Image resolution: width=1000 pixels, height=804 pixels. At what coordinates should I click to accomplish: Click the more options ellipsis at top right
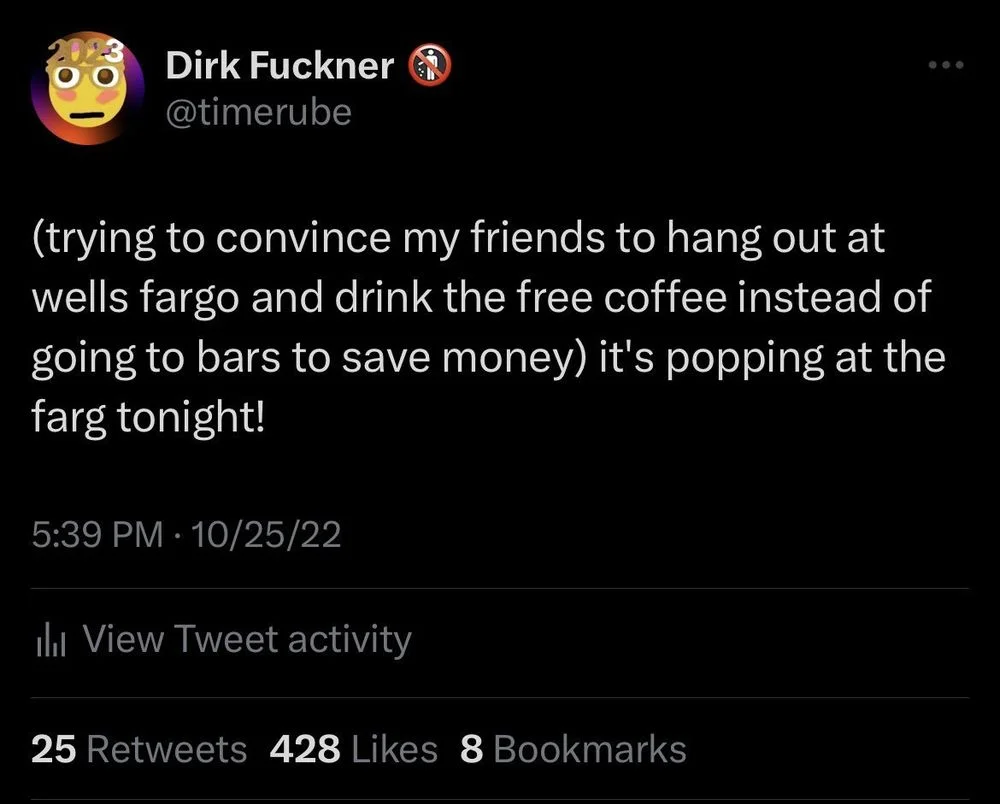(945, 63)
